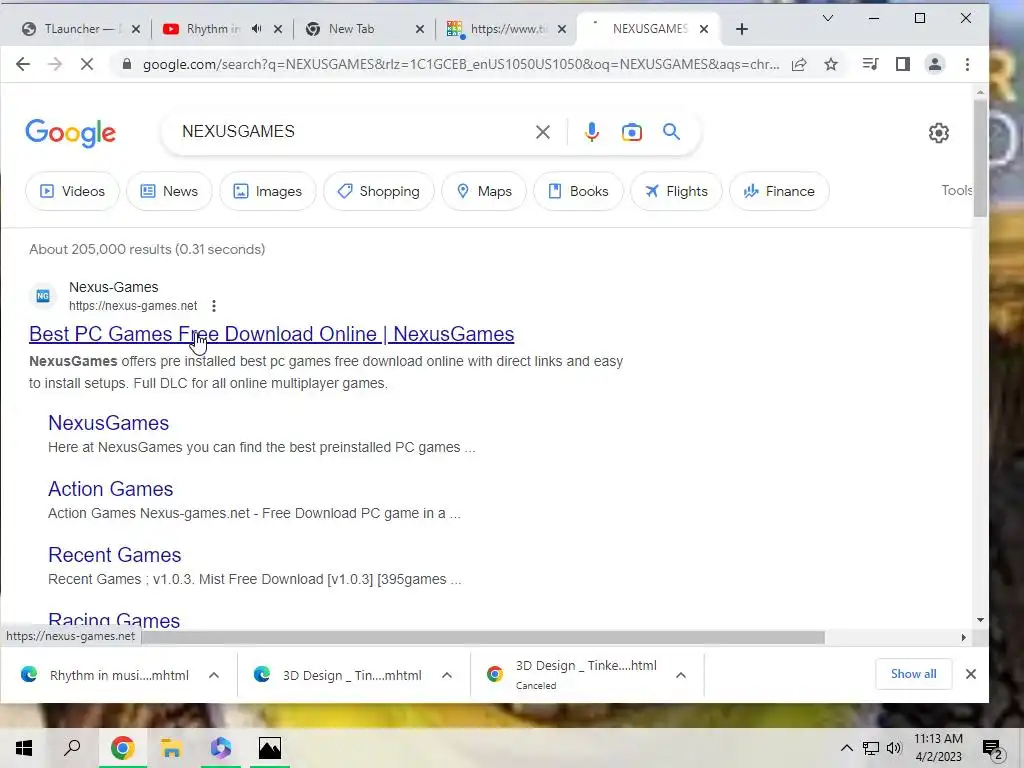Filter results by Flights

[677, 191]
